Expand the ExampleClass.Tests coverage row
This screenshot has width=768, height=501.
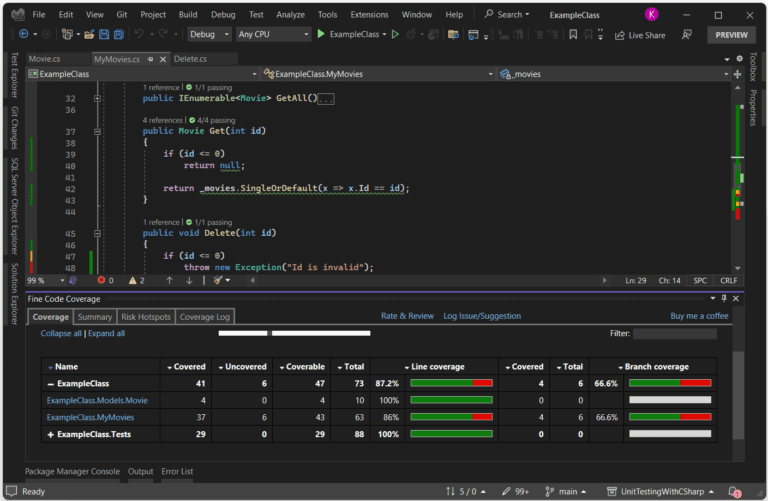[x=50, y=434]
